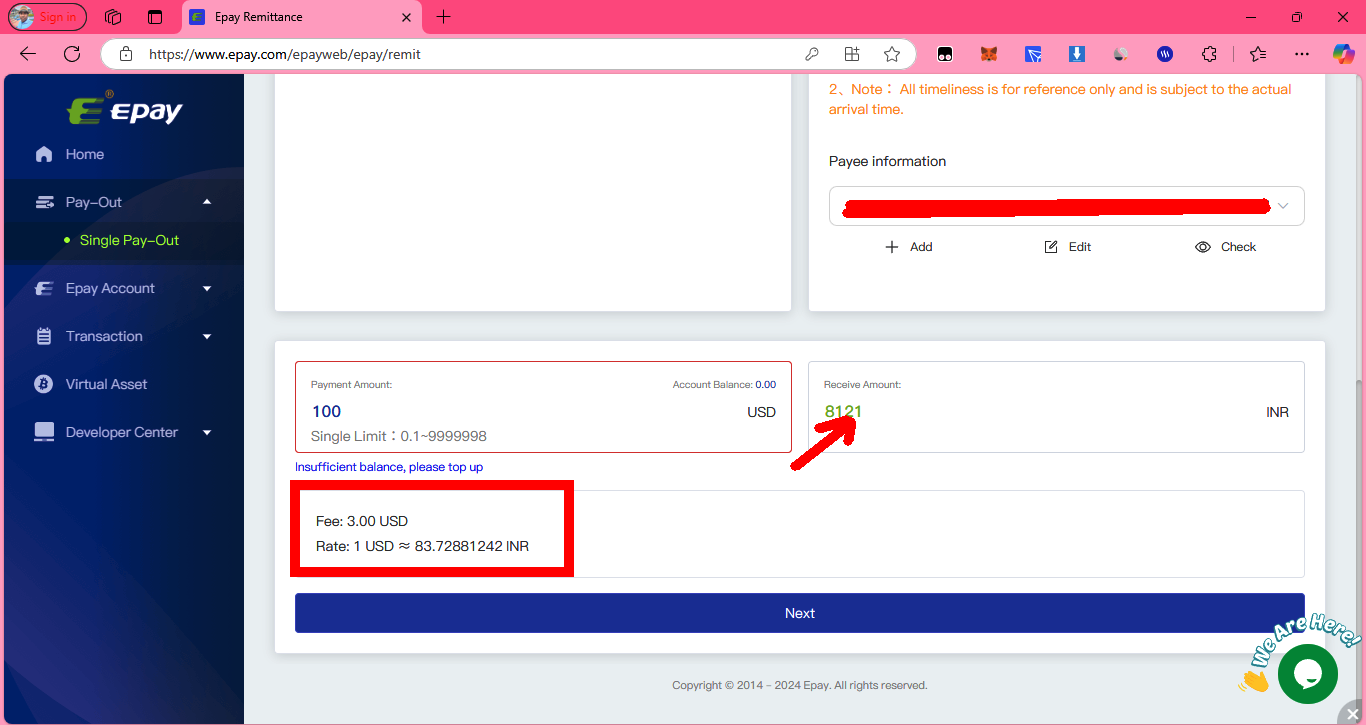Open the Extensions puzzle-piece menu
Image resolution: width=1366 pixels, height=725 pixels.
click(x=1209, y=54)
